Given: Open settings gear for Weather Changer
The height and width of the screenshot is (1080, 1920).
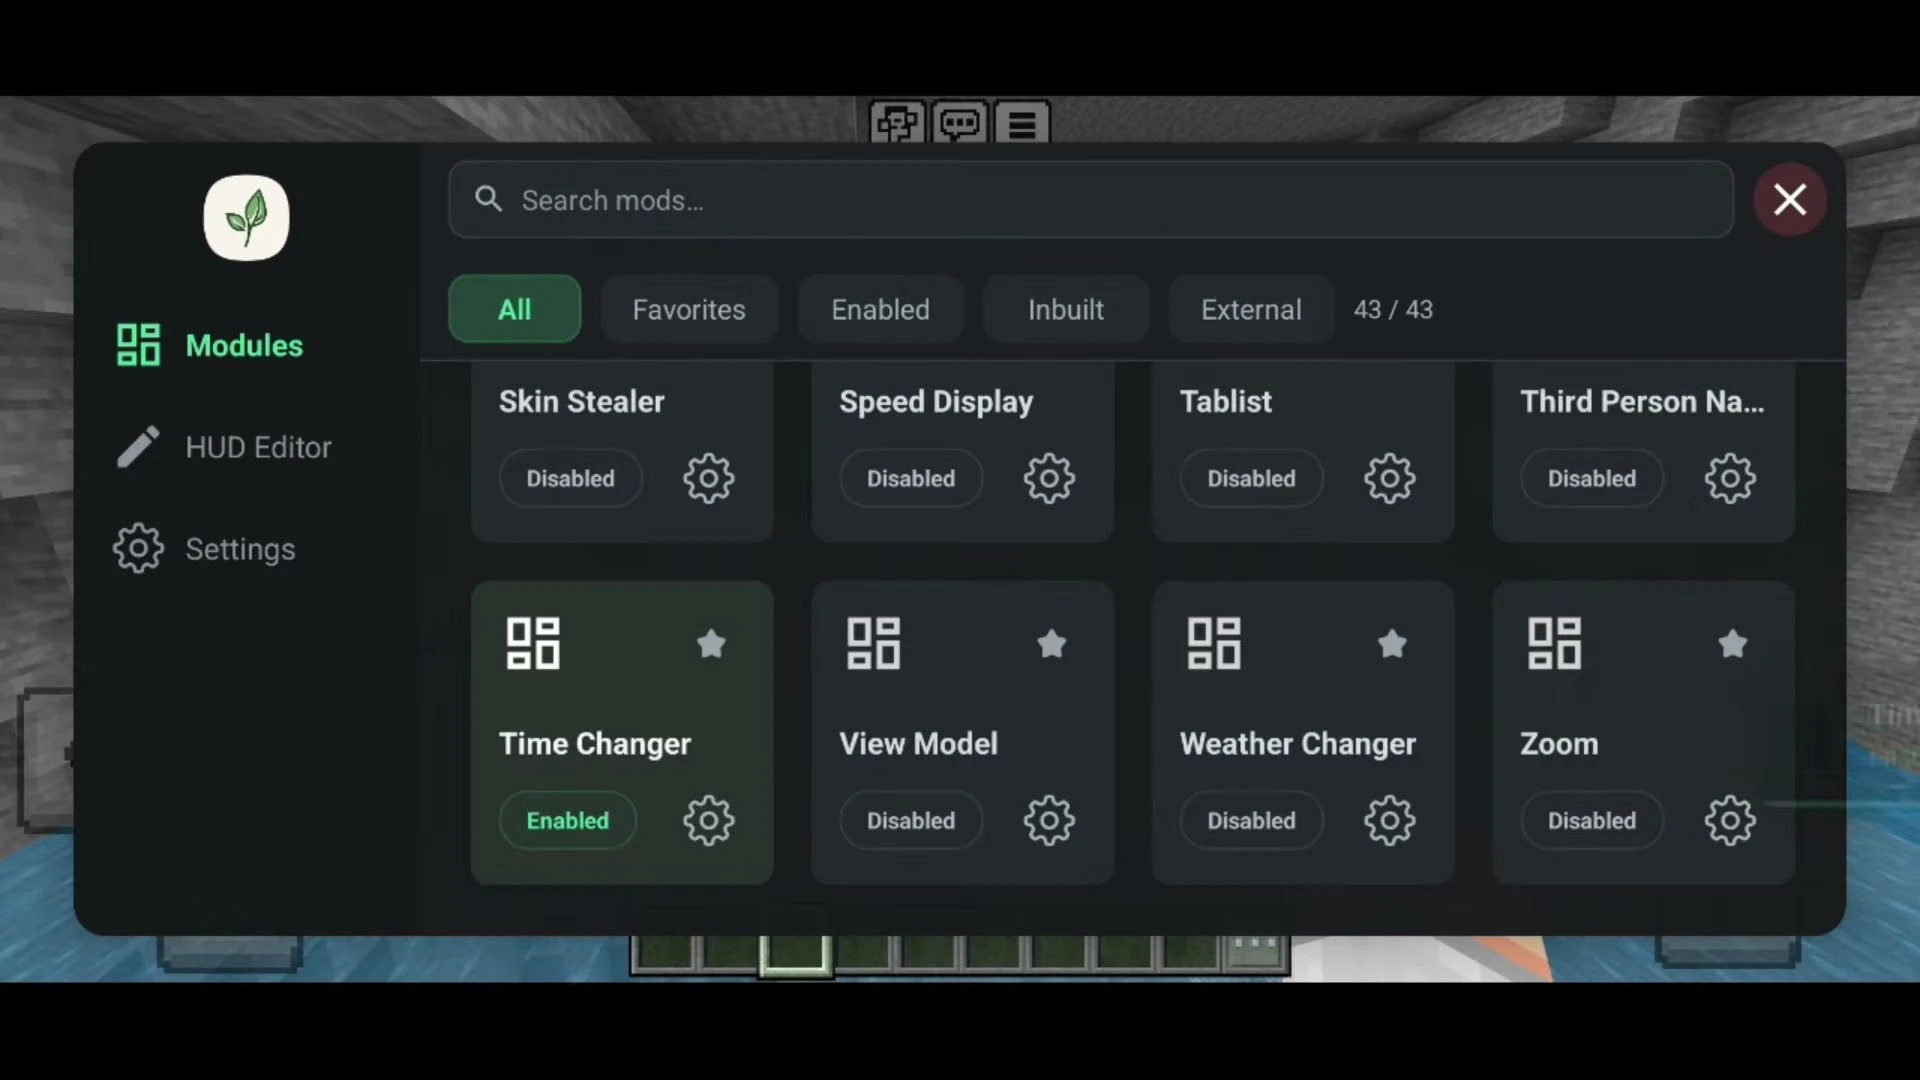Looking at the screenshot, I should click(1390, 821).
